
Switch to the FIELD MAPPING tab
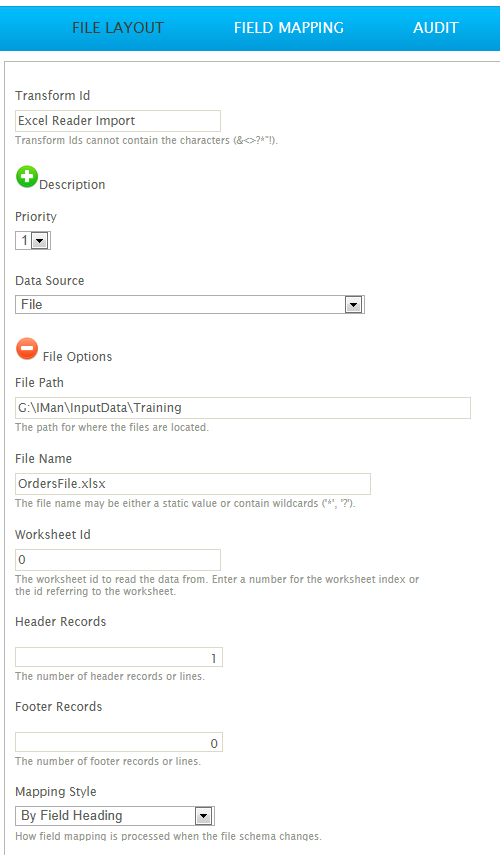click(289, 28)
